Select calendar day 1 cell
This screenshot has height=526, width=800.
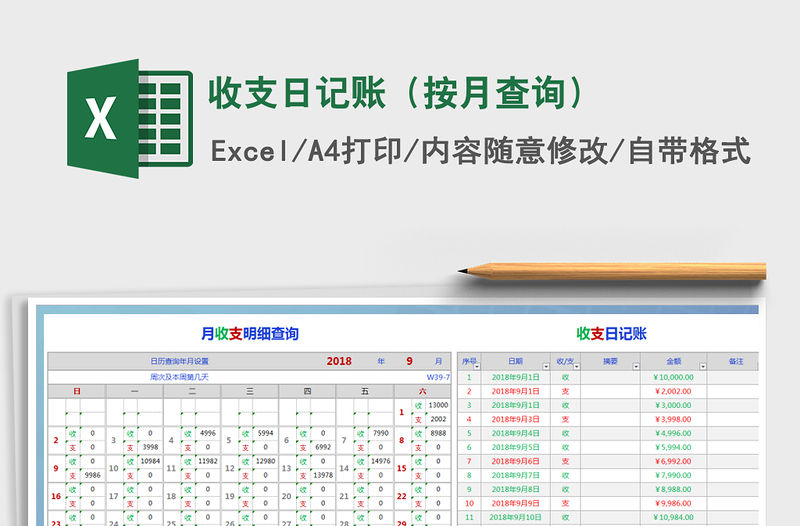(402, 412)
